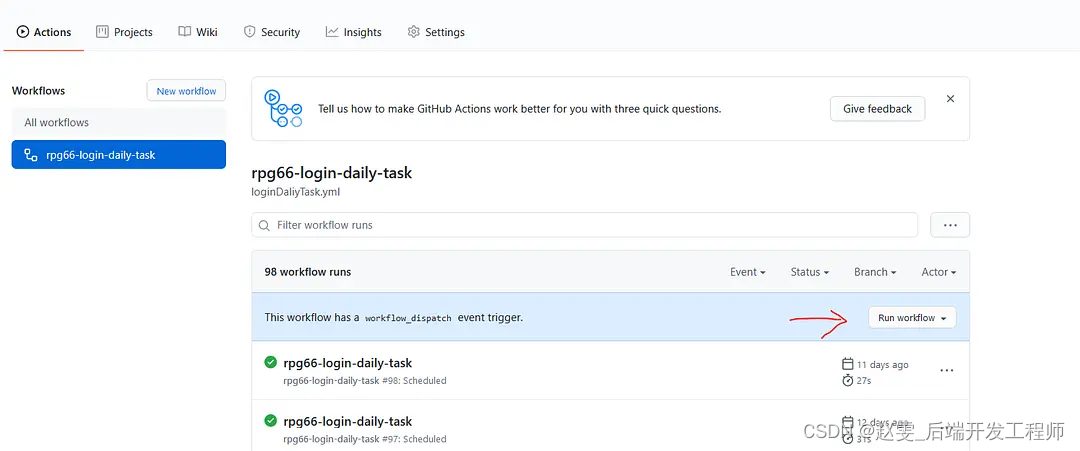The width and height of the screenshot is (1080, 451).
Task: Open run #97 rpg66-login-daily-task title
Action: 348,421
